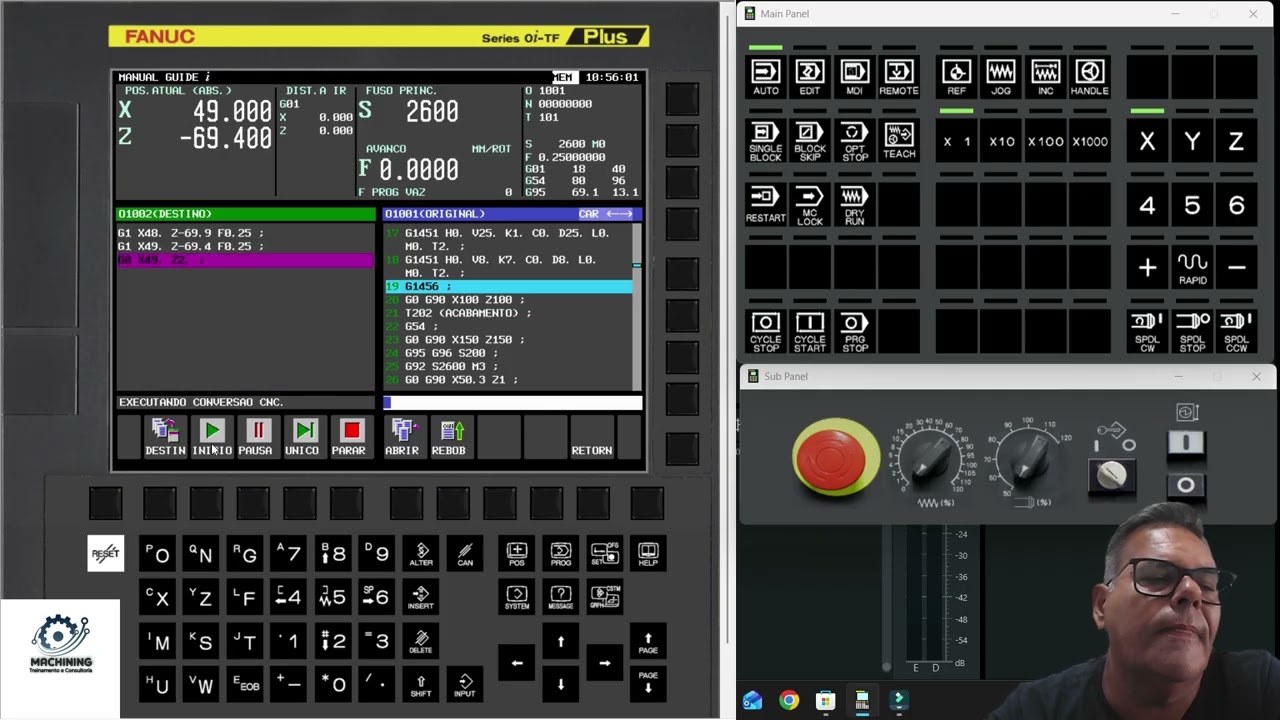Toggle MC LOCK machine lock
Viewport: 1280px width, 720px height.
(810, 205)
